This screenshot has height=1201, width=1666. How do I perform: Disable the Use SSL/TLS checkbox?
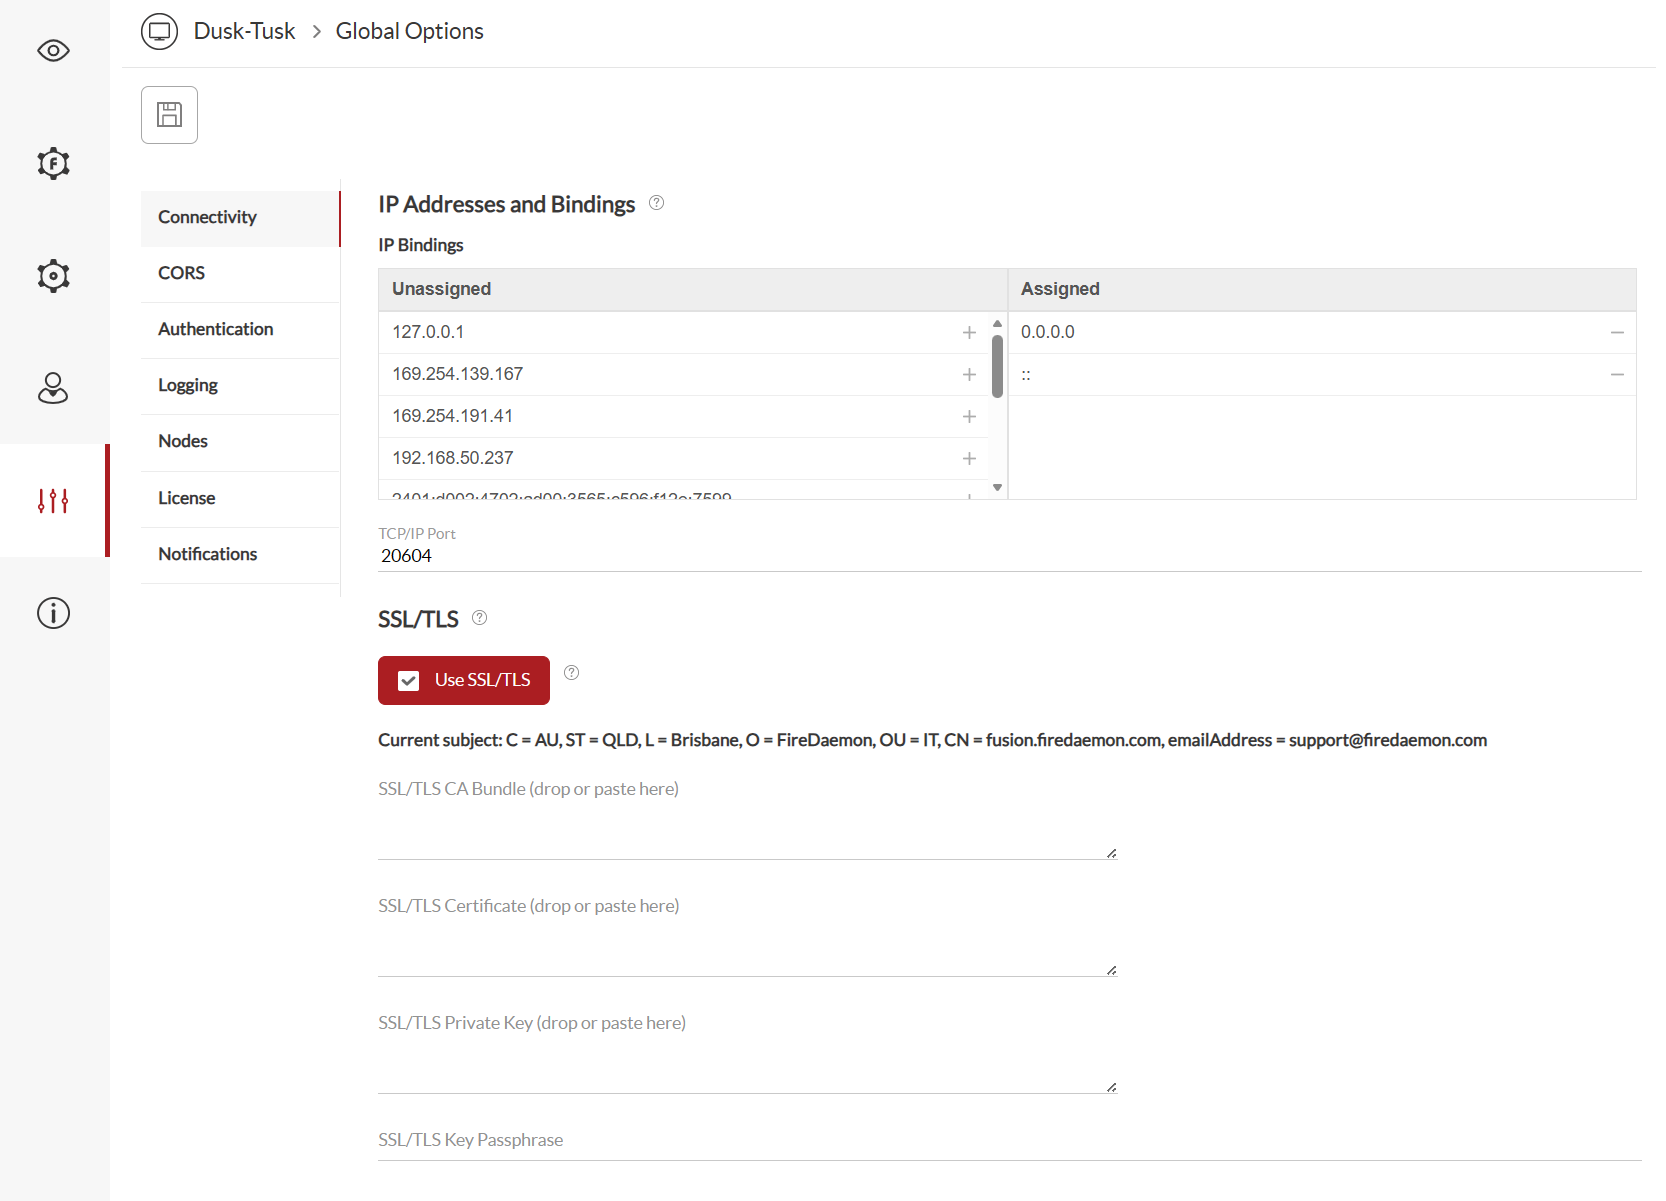[408, 680]
